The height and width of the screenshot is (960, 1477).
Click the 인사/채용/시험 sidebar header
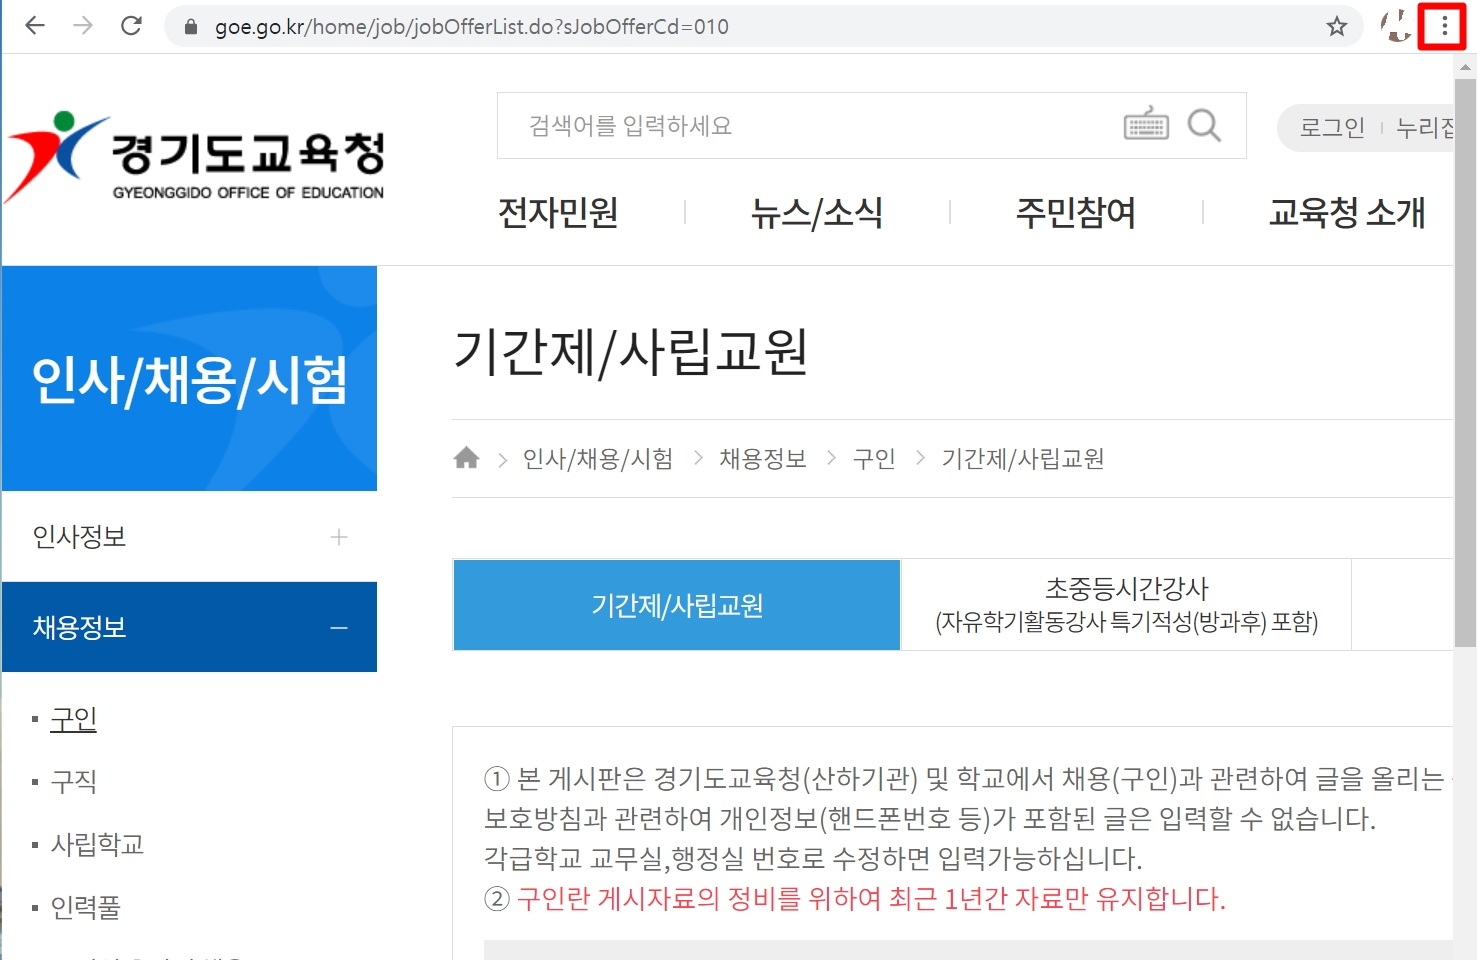pyautogui.click(x=189, y=379)
